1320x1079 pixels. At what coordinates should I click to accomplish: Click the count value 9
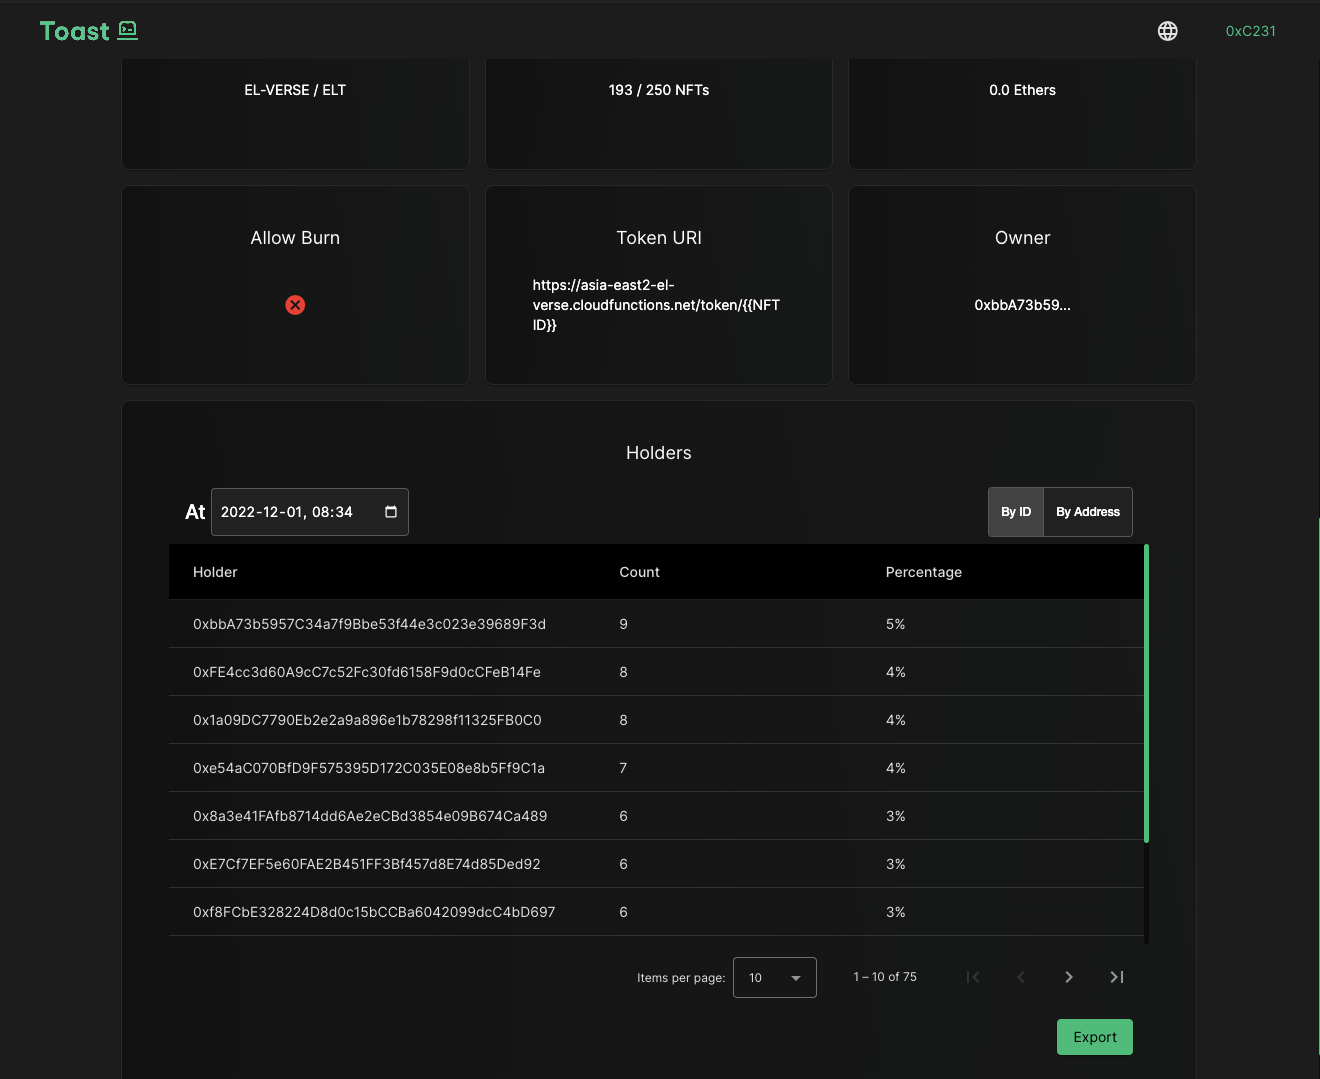coord(624,624)
